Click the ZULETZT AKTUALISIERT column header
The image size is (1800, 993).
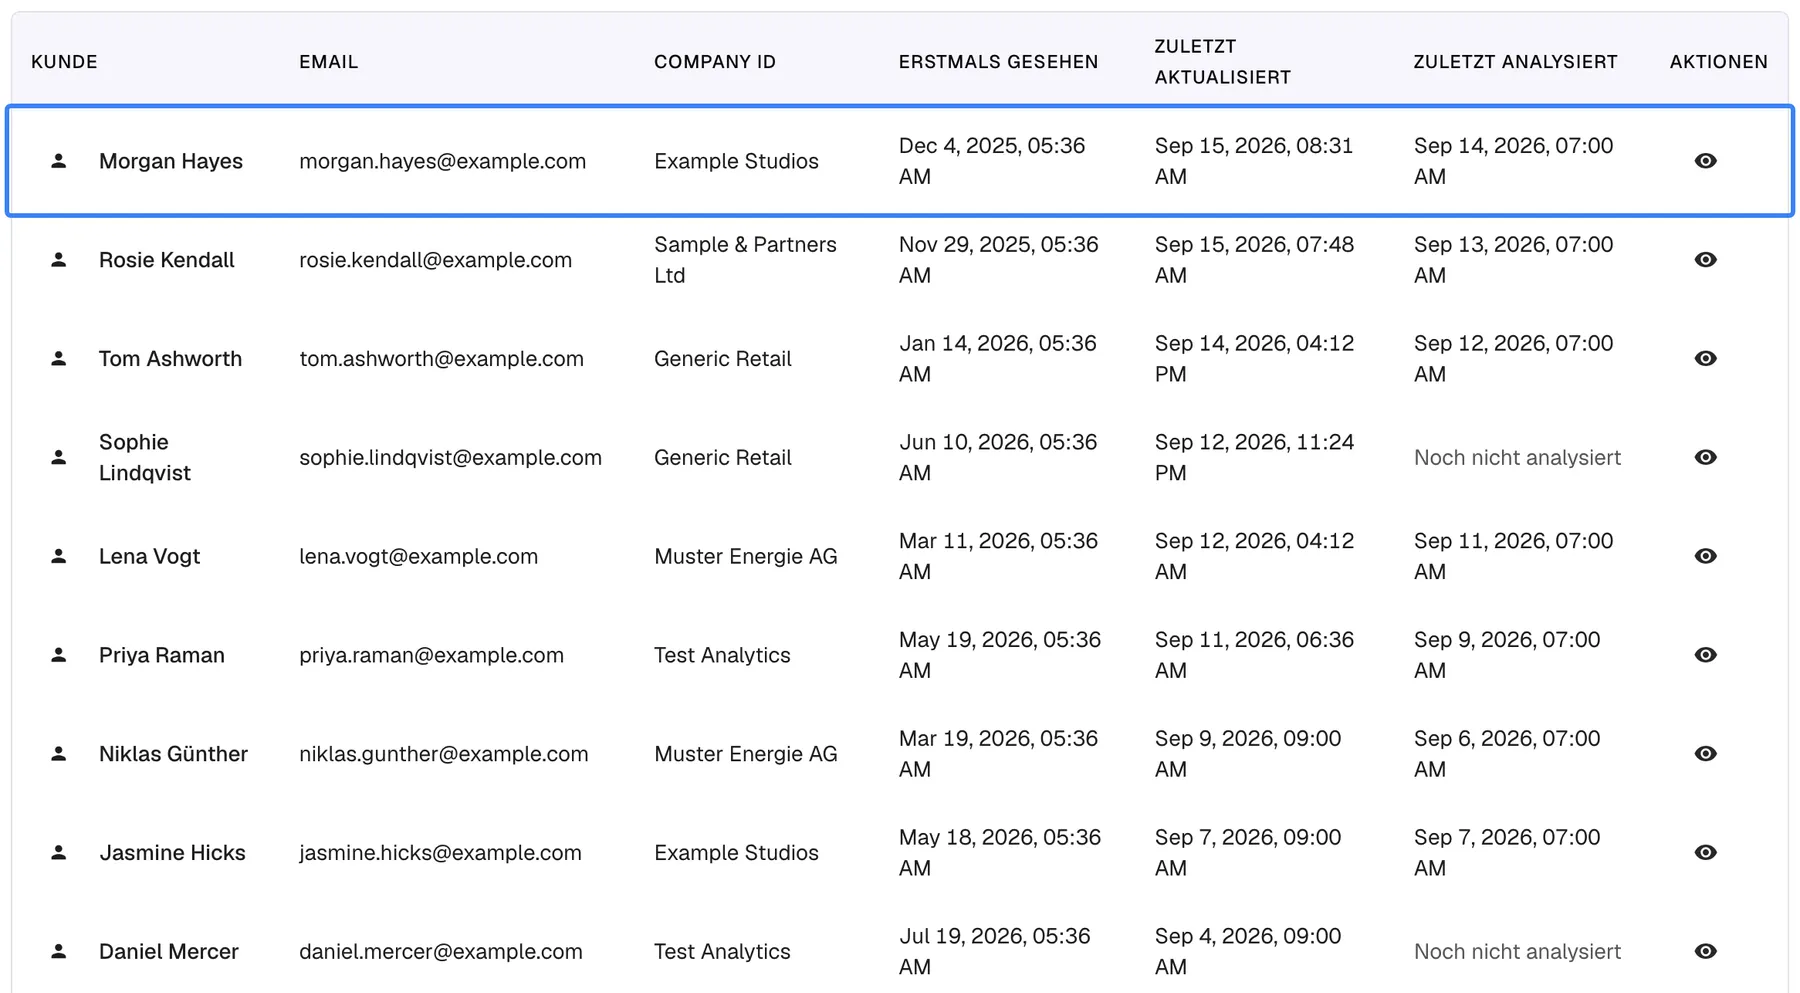point(1223,62)
